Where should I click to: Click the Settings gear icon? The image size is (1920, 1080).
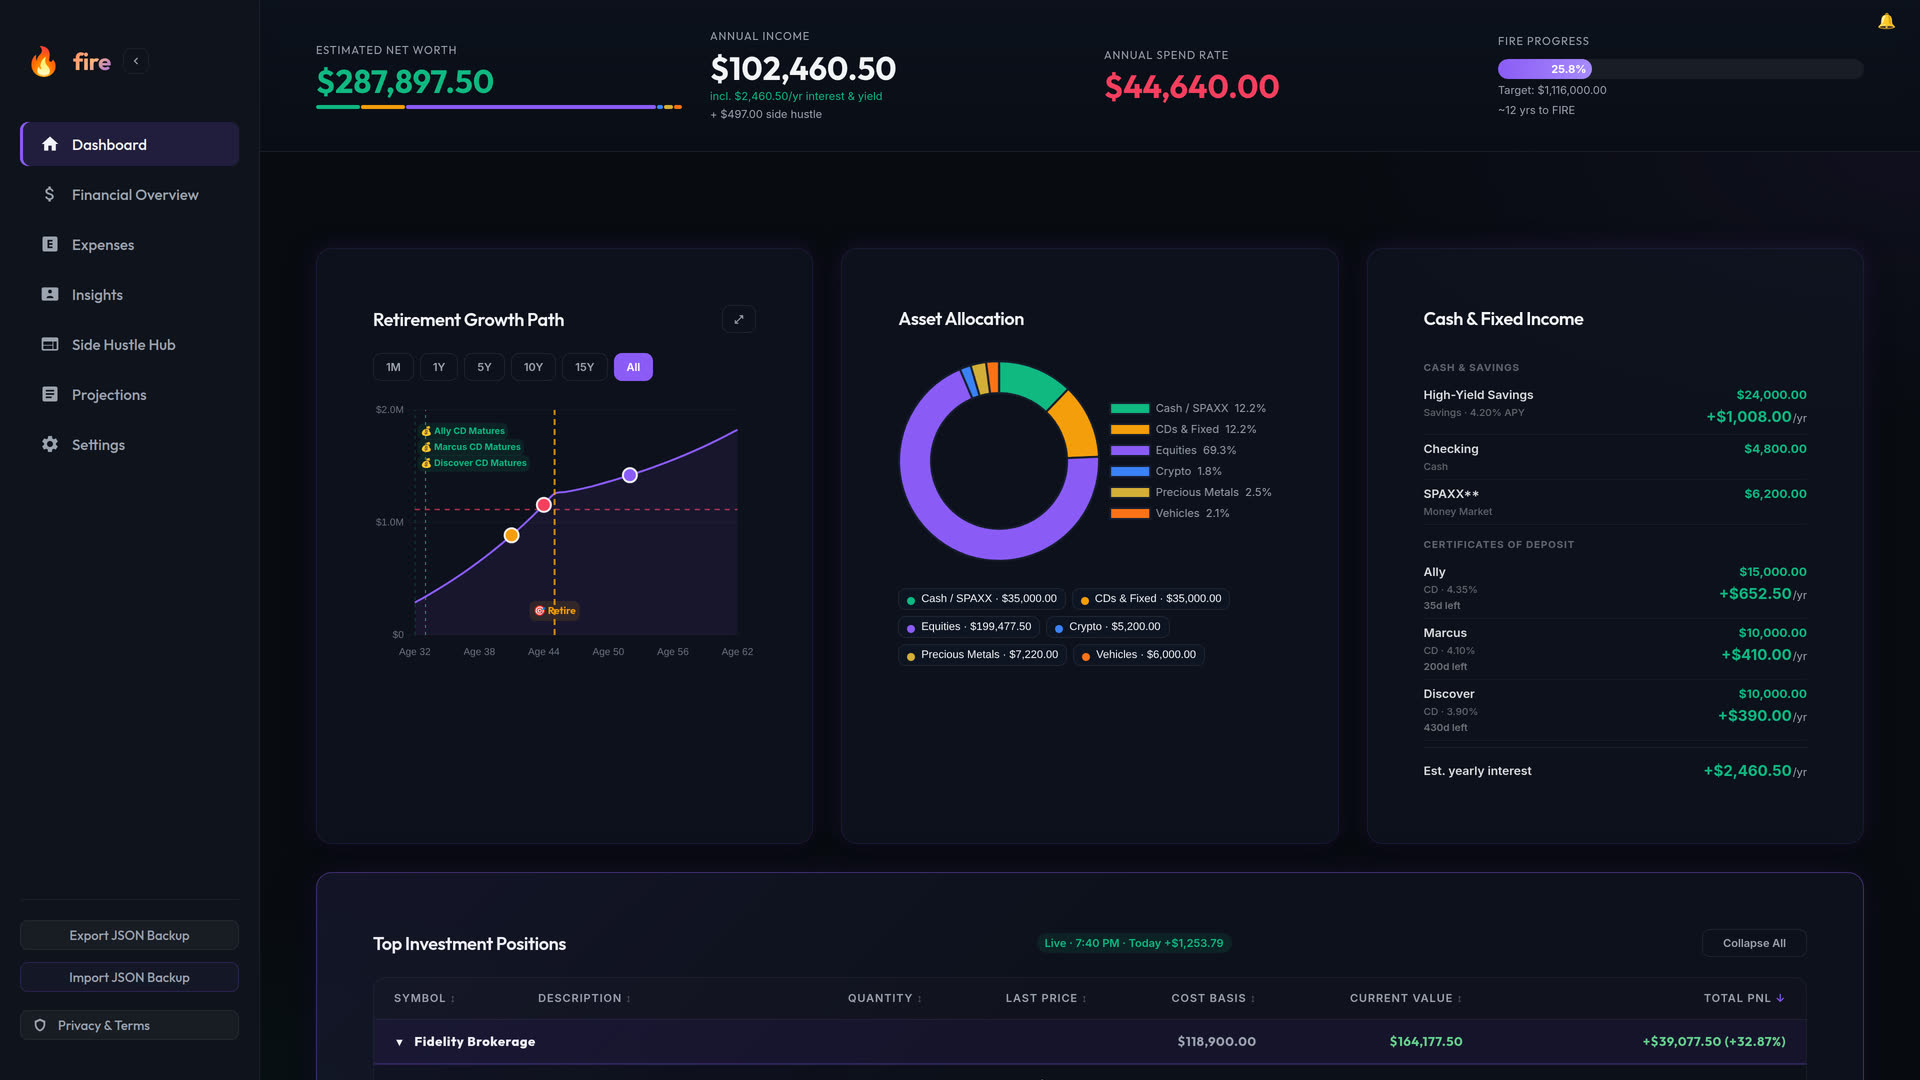(50, 444)
